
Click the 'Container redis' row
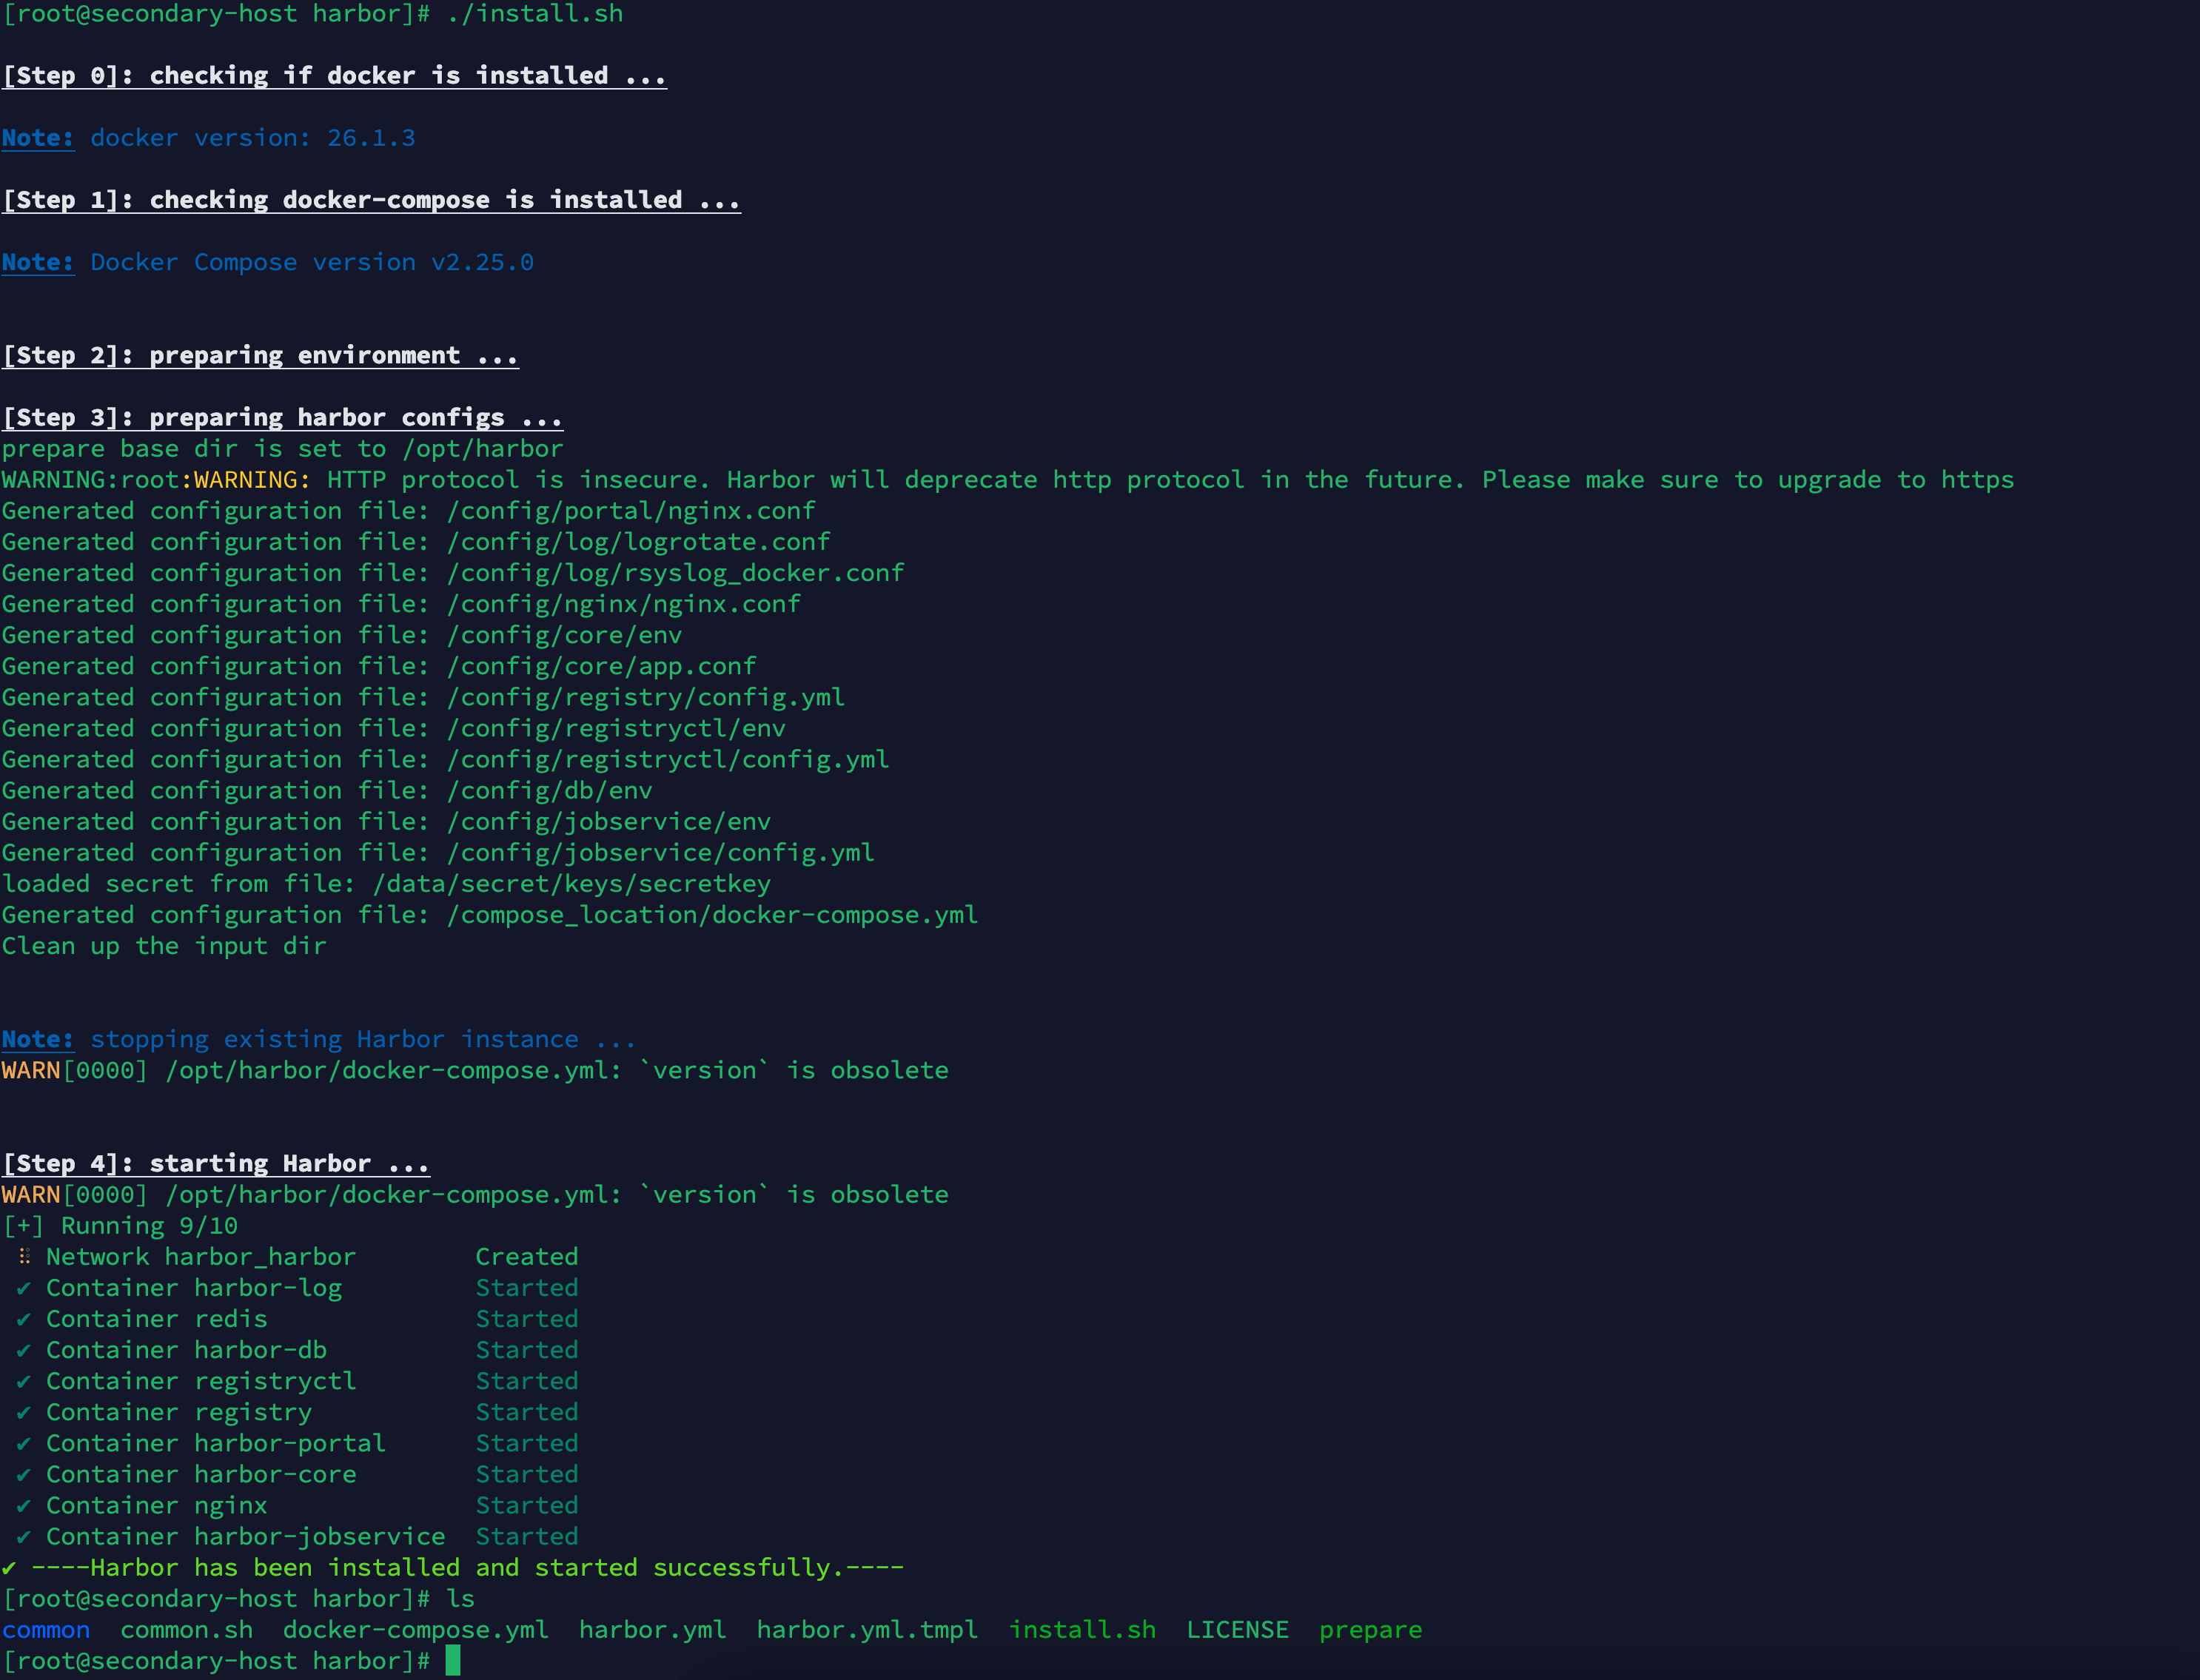pos(298,1319)
